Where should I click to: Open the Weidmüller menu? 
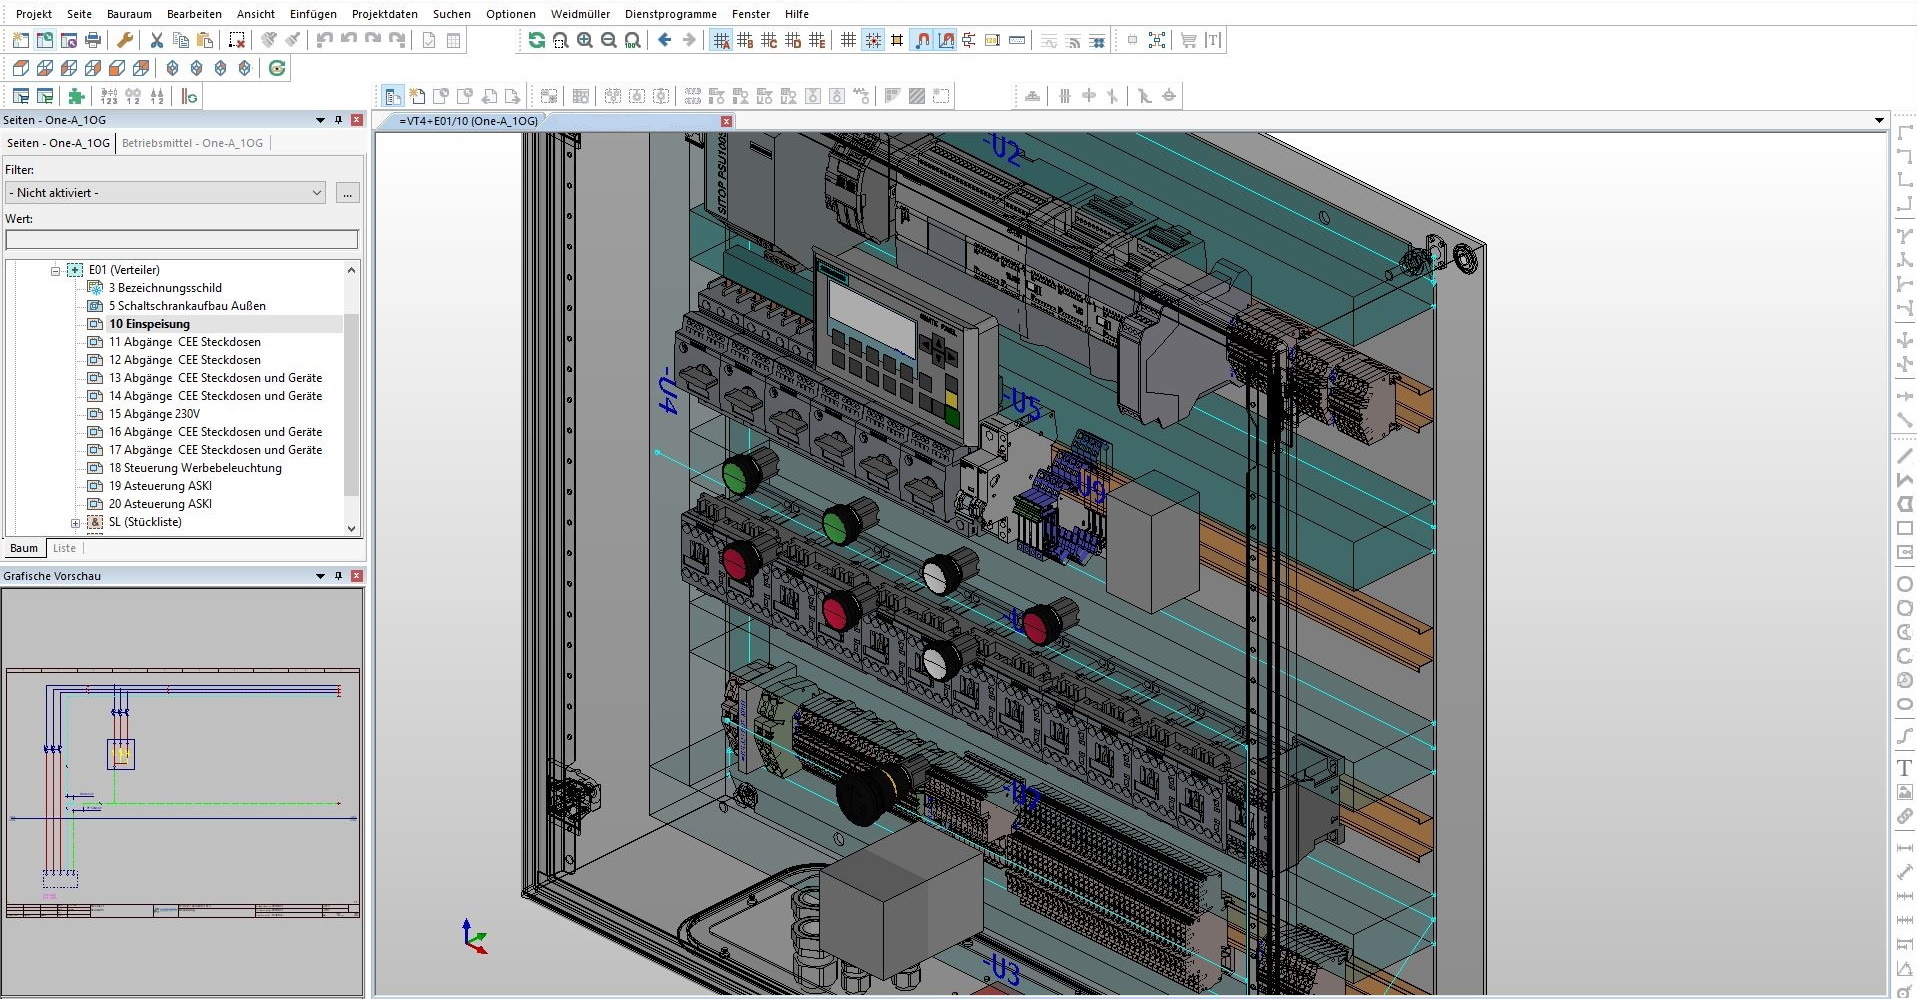580,14
